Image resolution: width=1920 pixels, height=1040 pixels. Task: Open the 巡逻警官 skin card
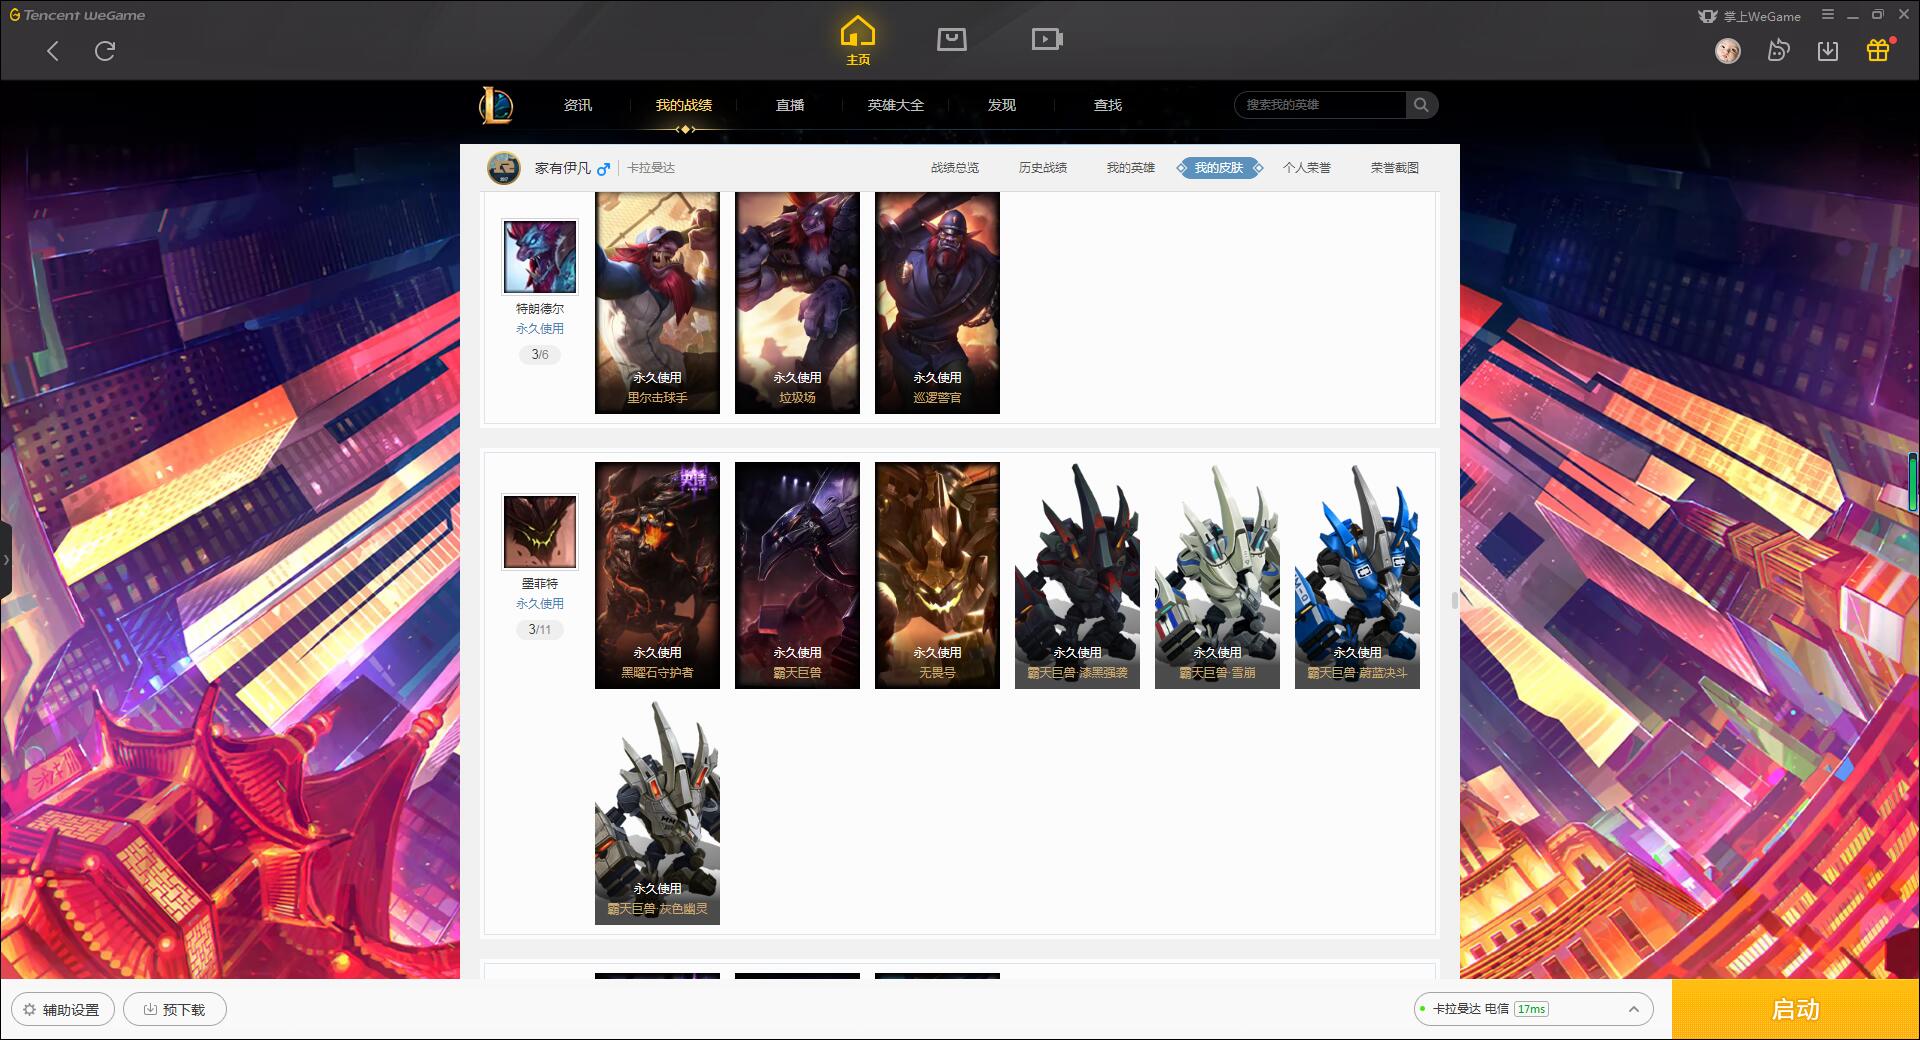(x=937, y=303)
